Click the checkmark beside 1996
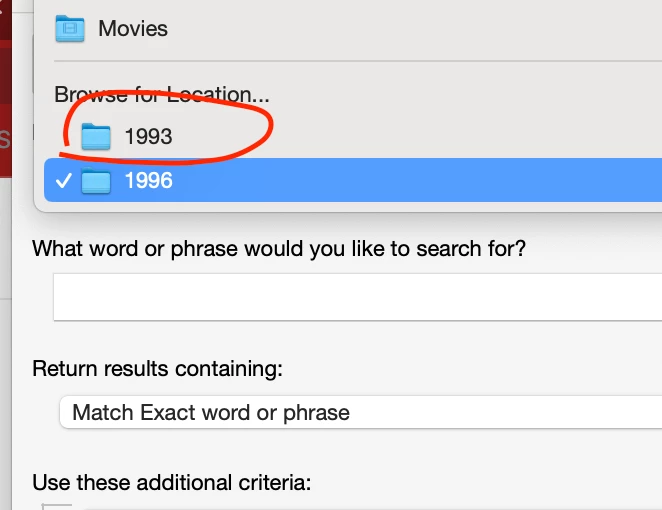This screenshot has height=510, width=662. click(x=62, y=181)
